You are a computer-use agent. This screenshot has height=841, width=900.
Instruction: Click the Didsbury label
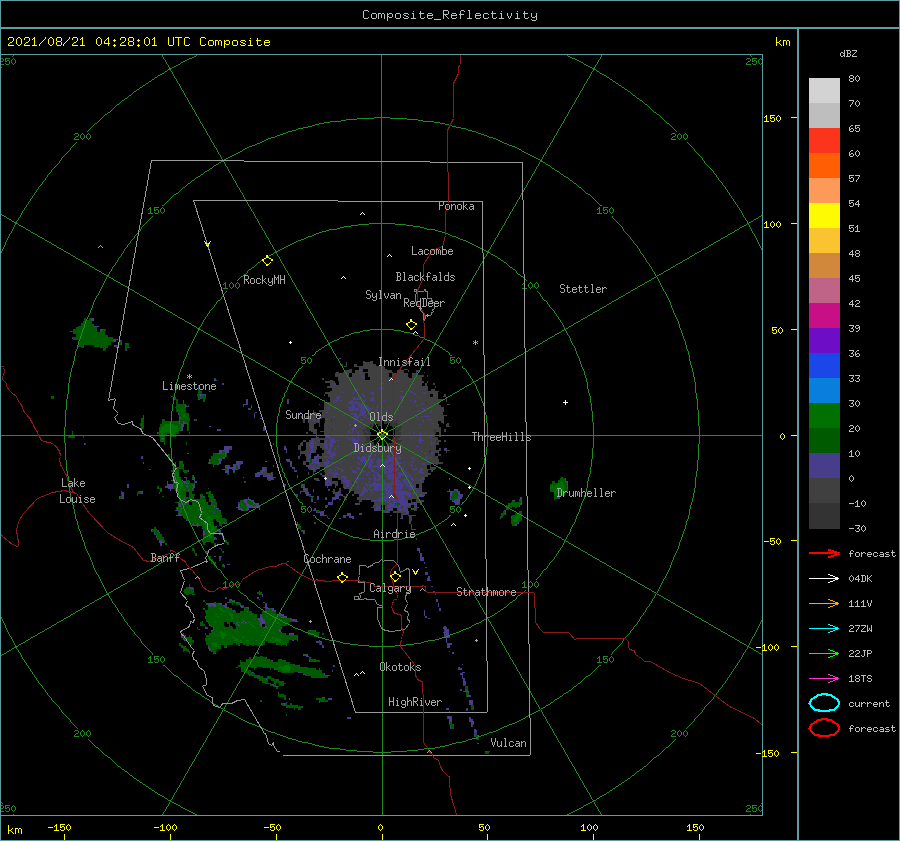coord(377,448)
